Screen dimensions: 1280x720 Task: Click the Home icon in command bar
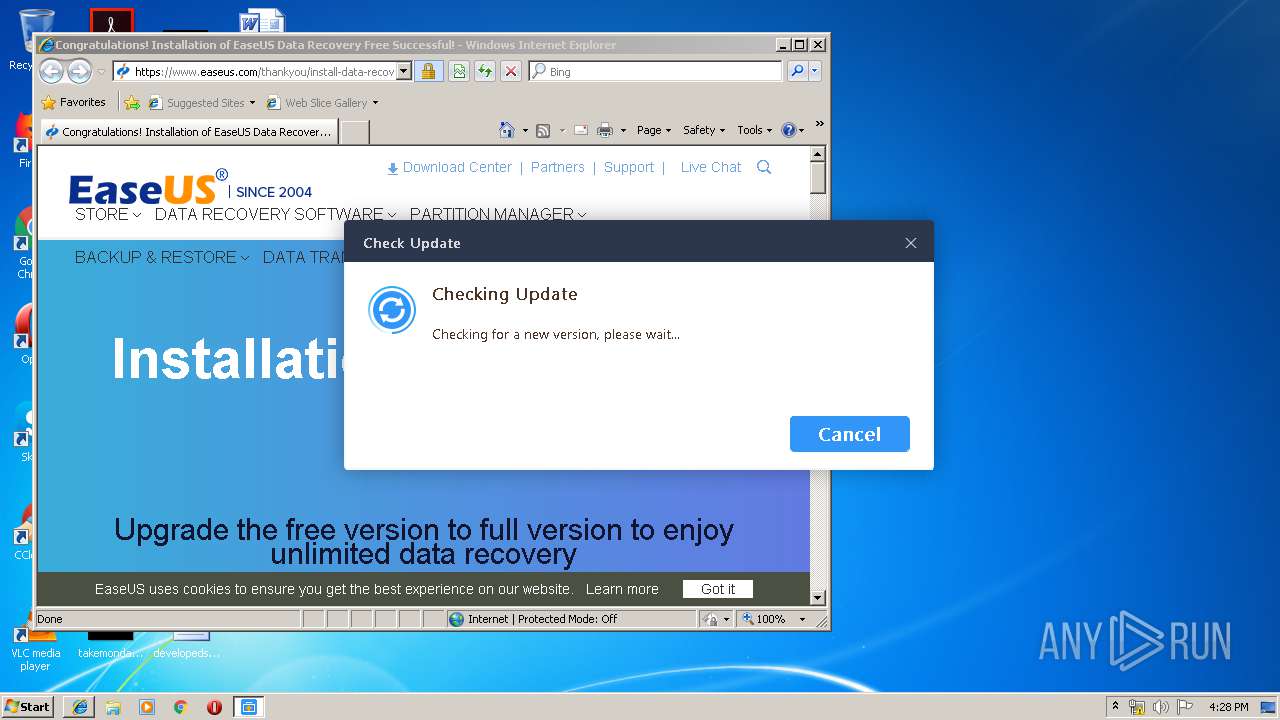tap(507, 130)
